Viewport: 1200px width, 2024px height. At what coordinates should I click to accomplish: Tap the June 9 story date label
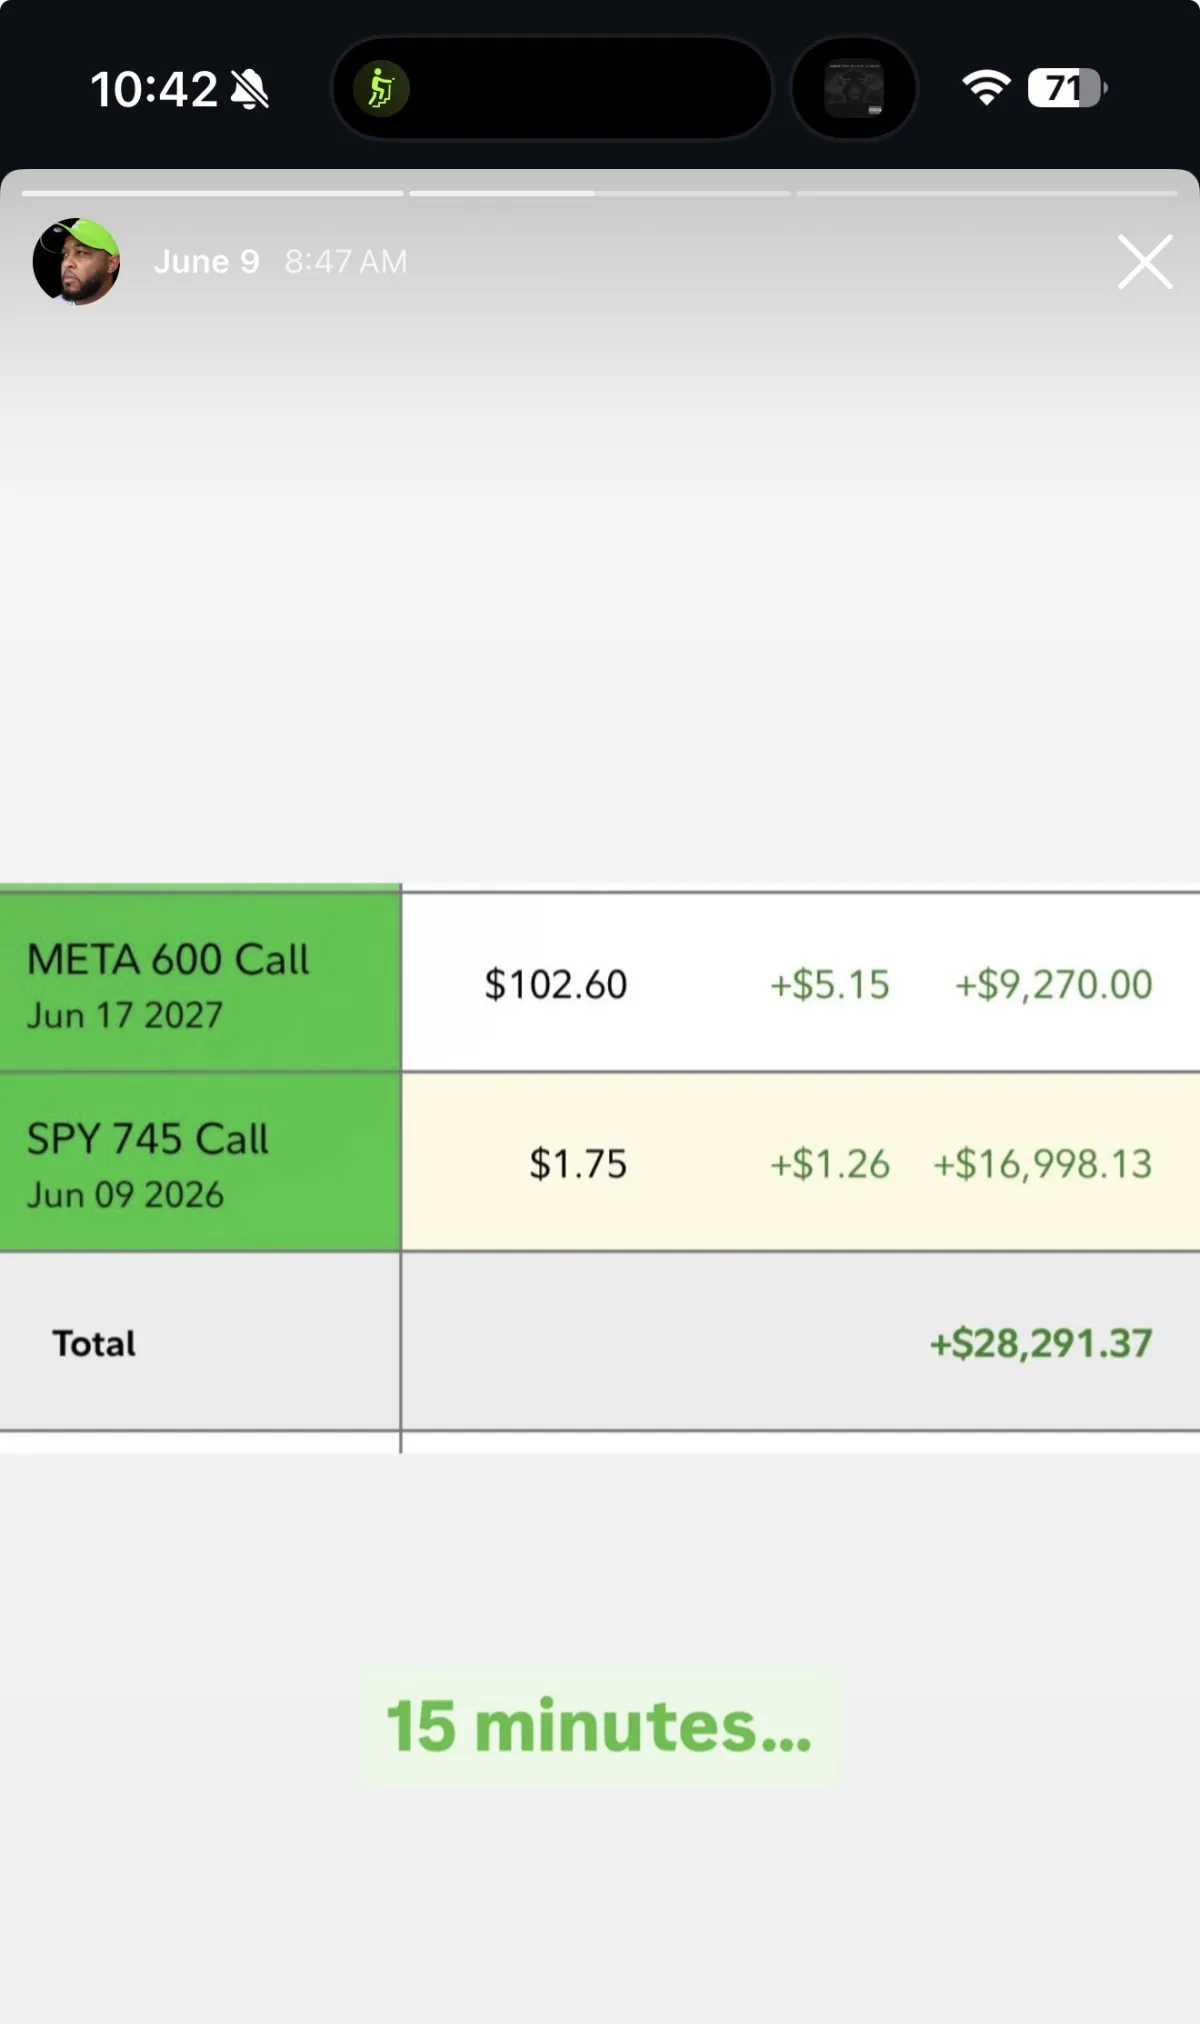pos(207,261)
